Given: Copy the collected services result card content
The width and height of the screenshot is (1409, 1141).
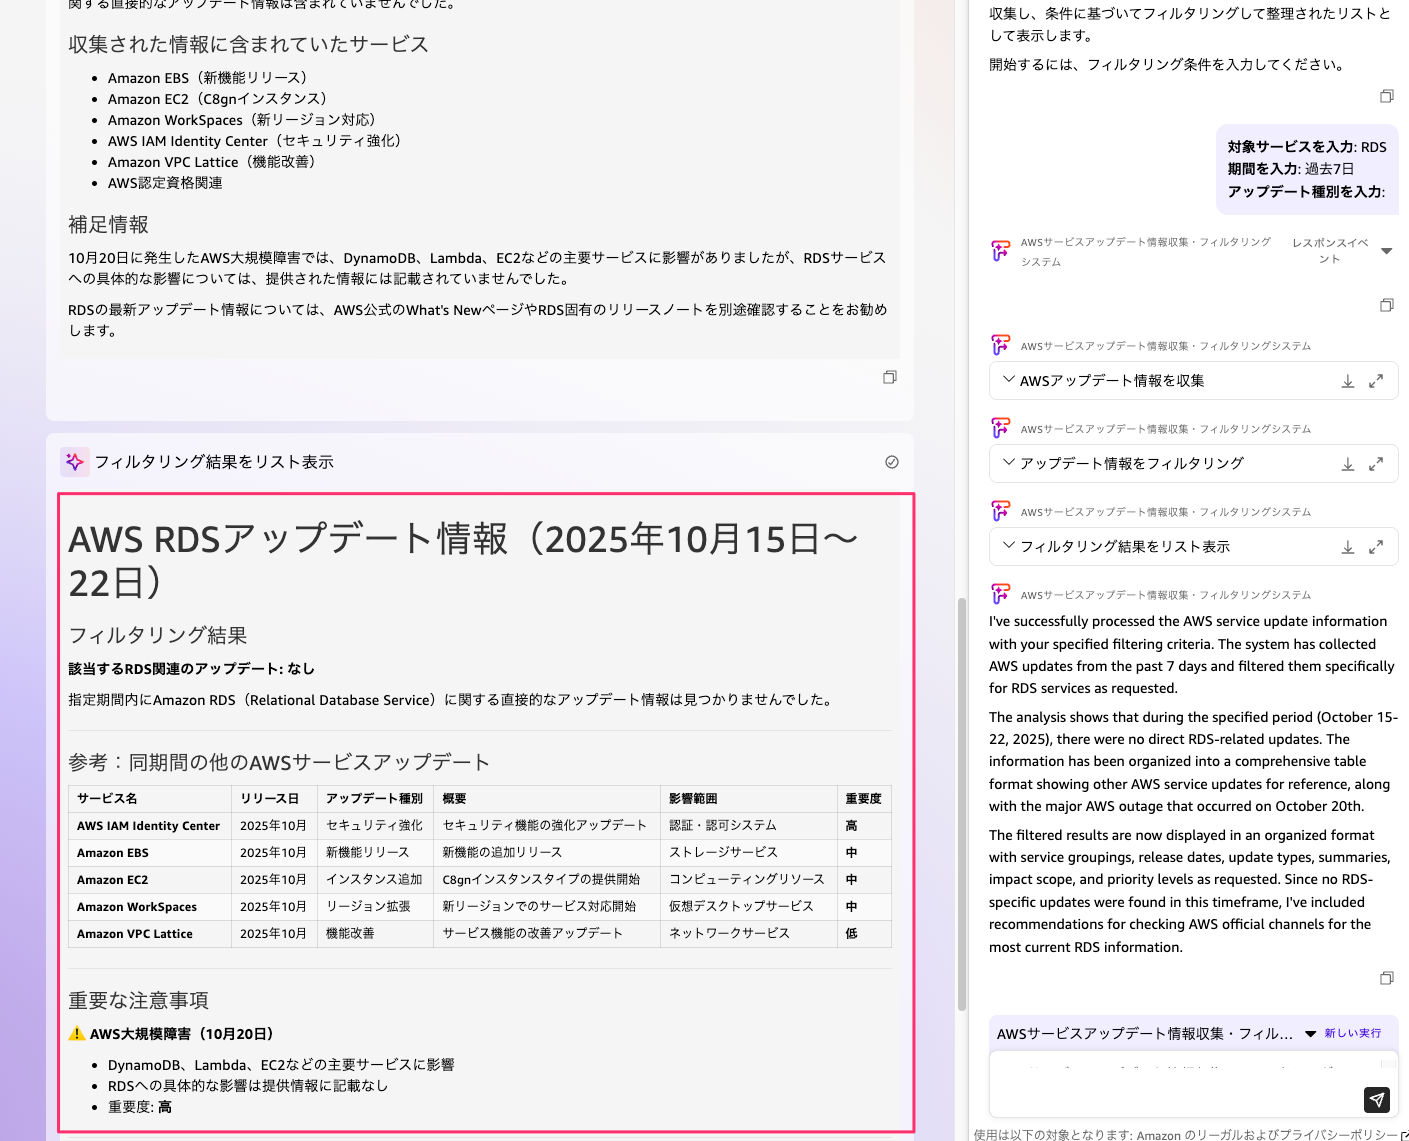Looking at the screenshot, I should [x=889, y=377].
